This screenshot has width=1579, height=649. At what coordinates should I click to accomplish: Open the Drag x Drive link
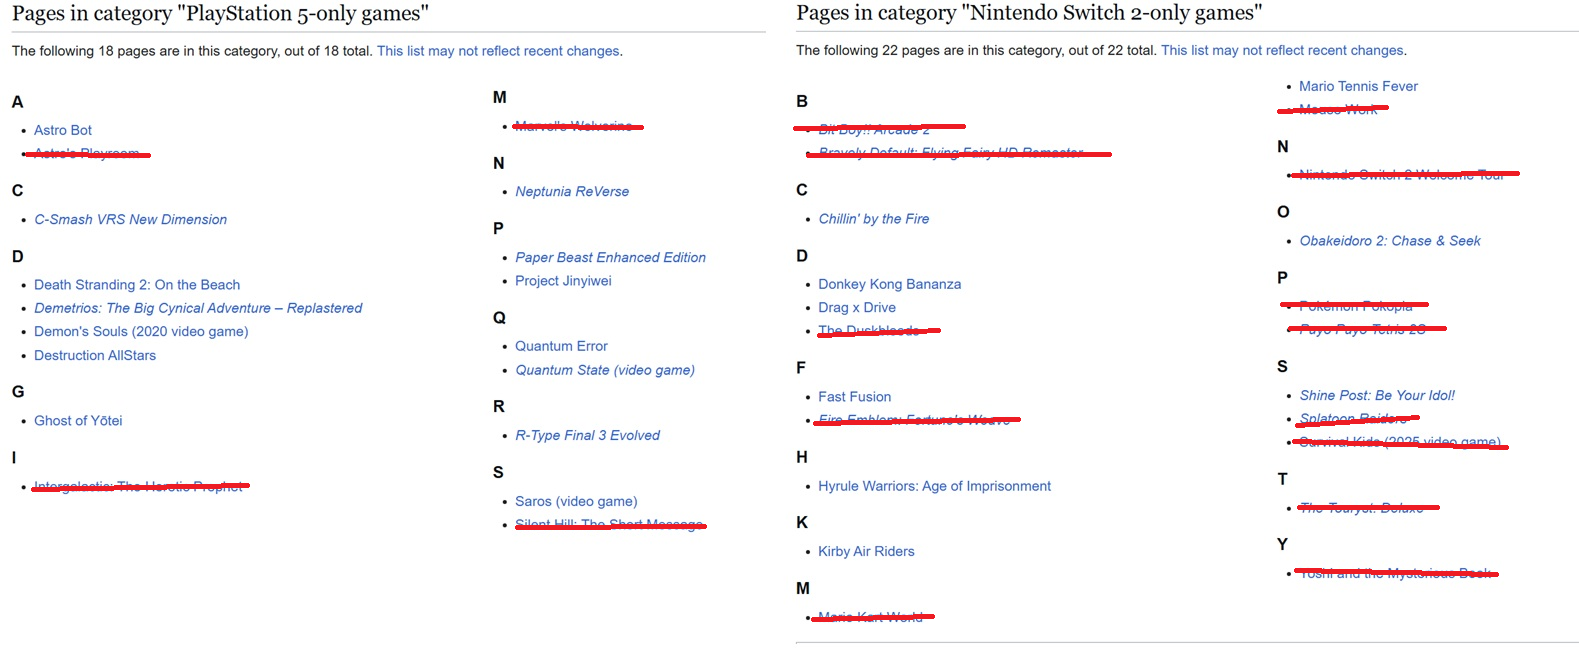[857, 307]
